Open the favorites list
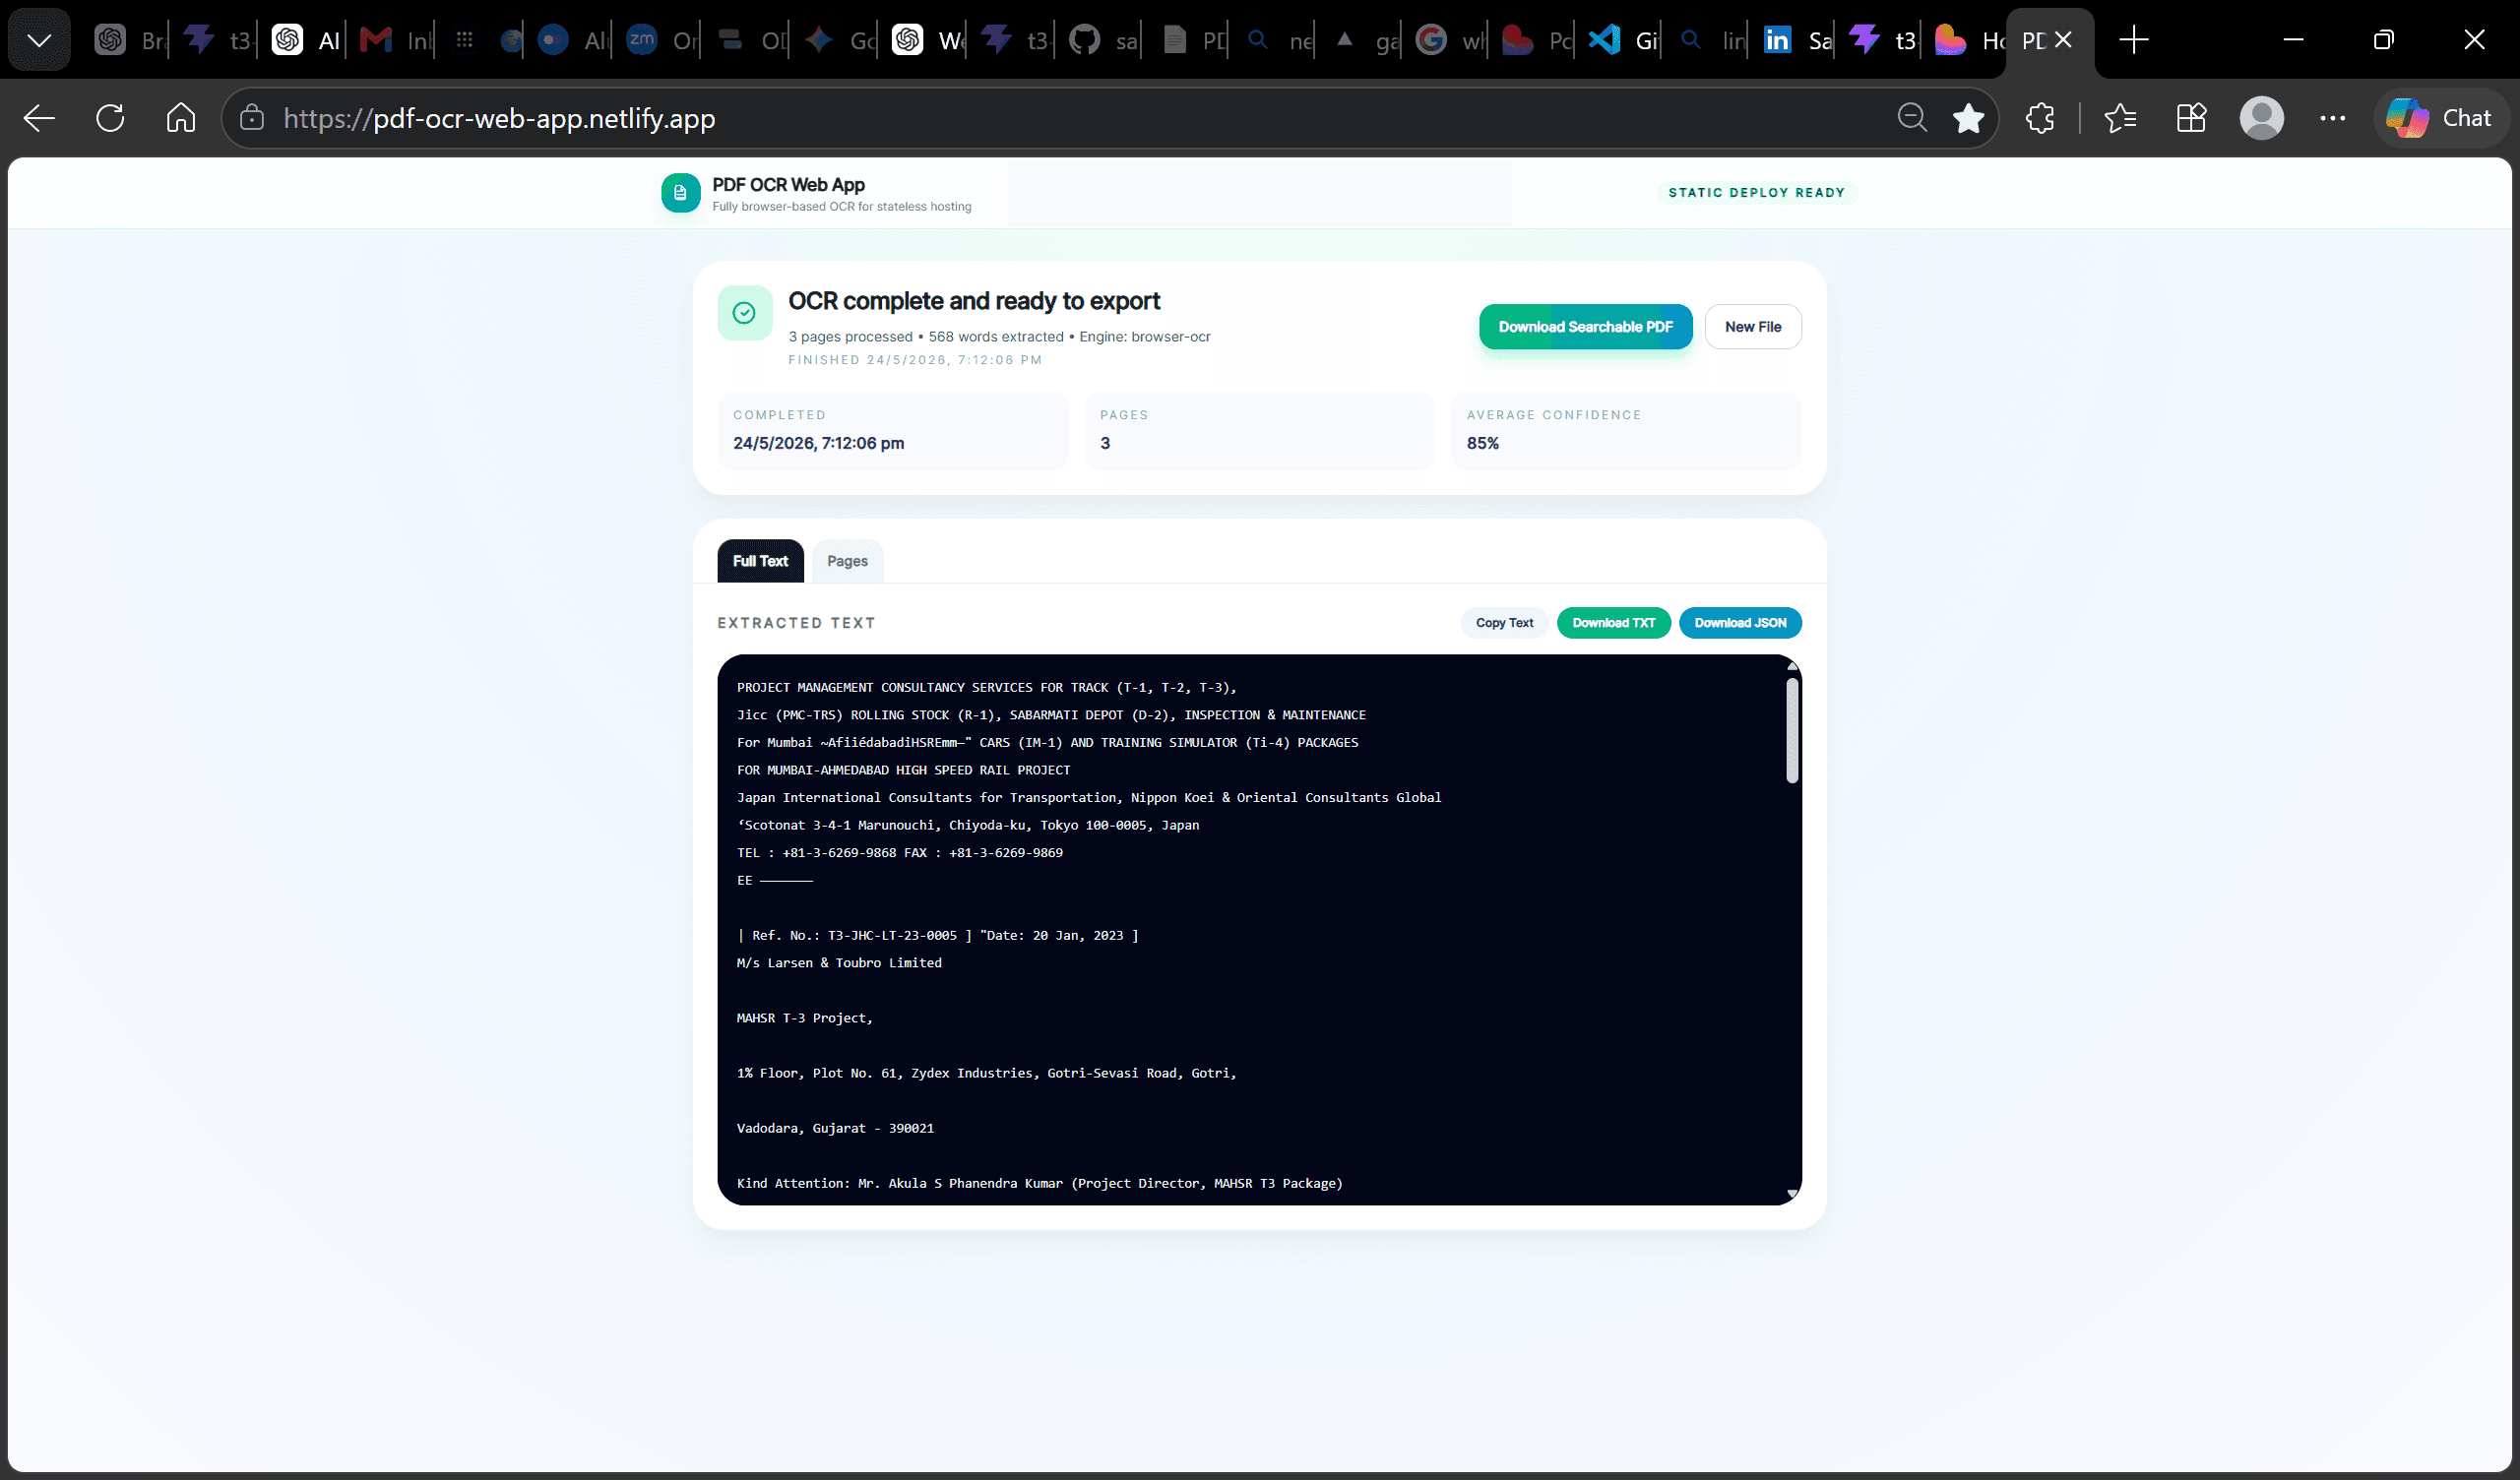The image size is (2520, 1480). 2120,118
